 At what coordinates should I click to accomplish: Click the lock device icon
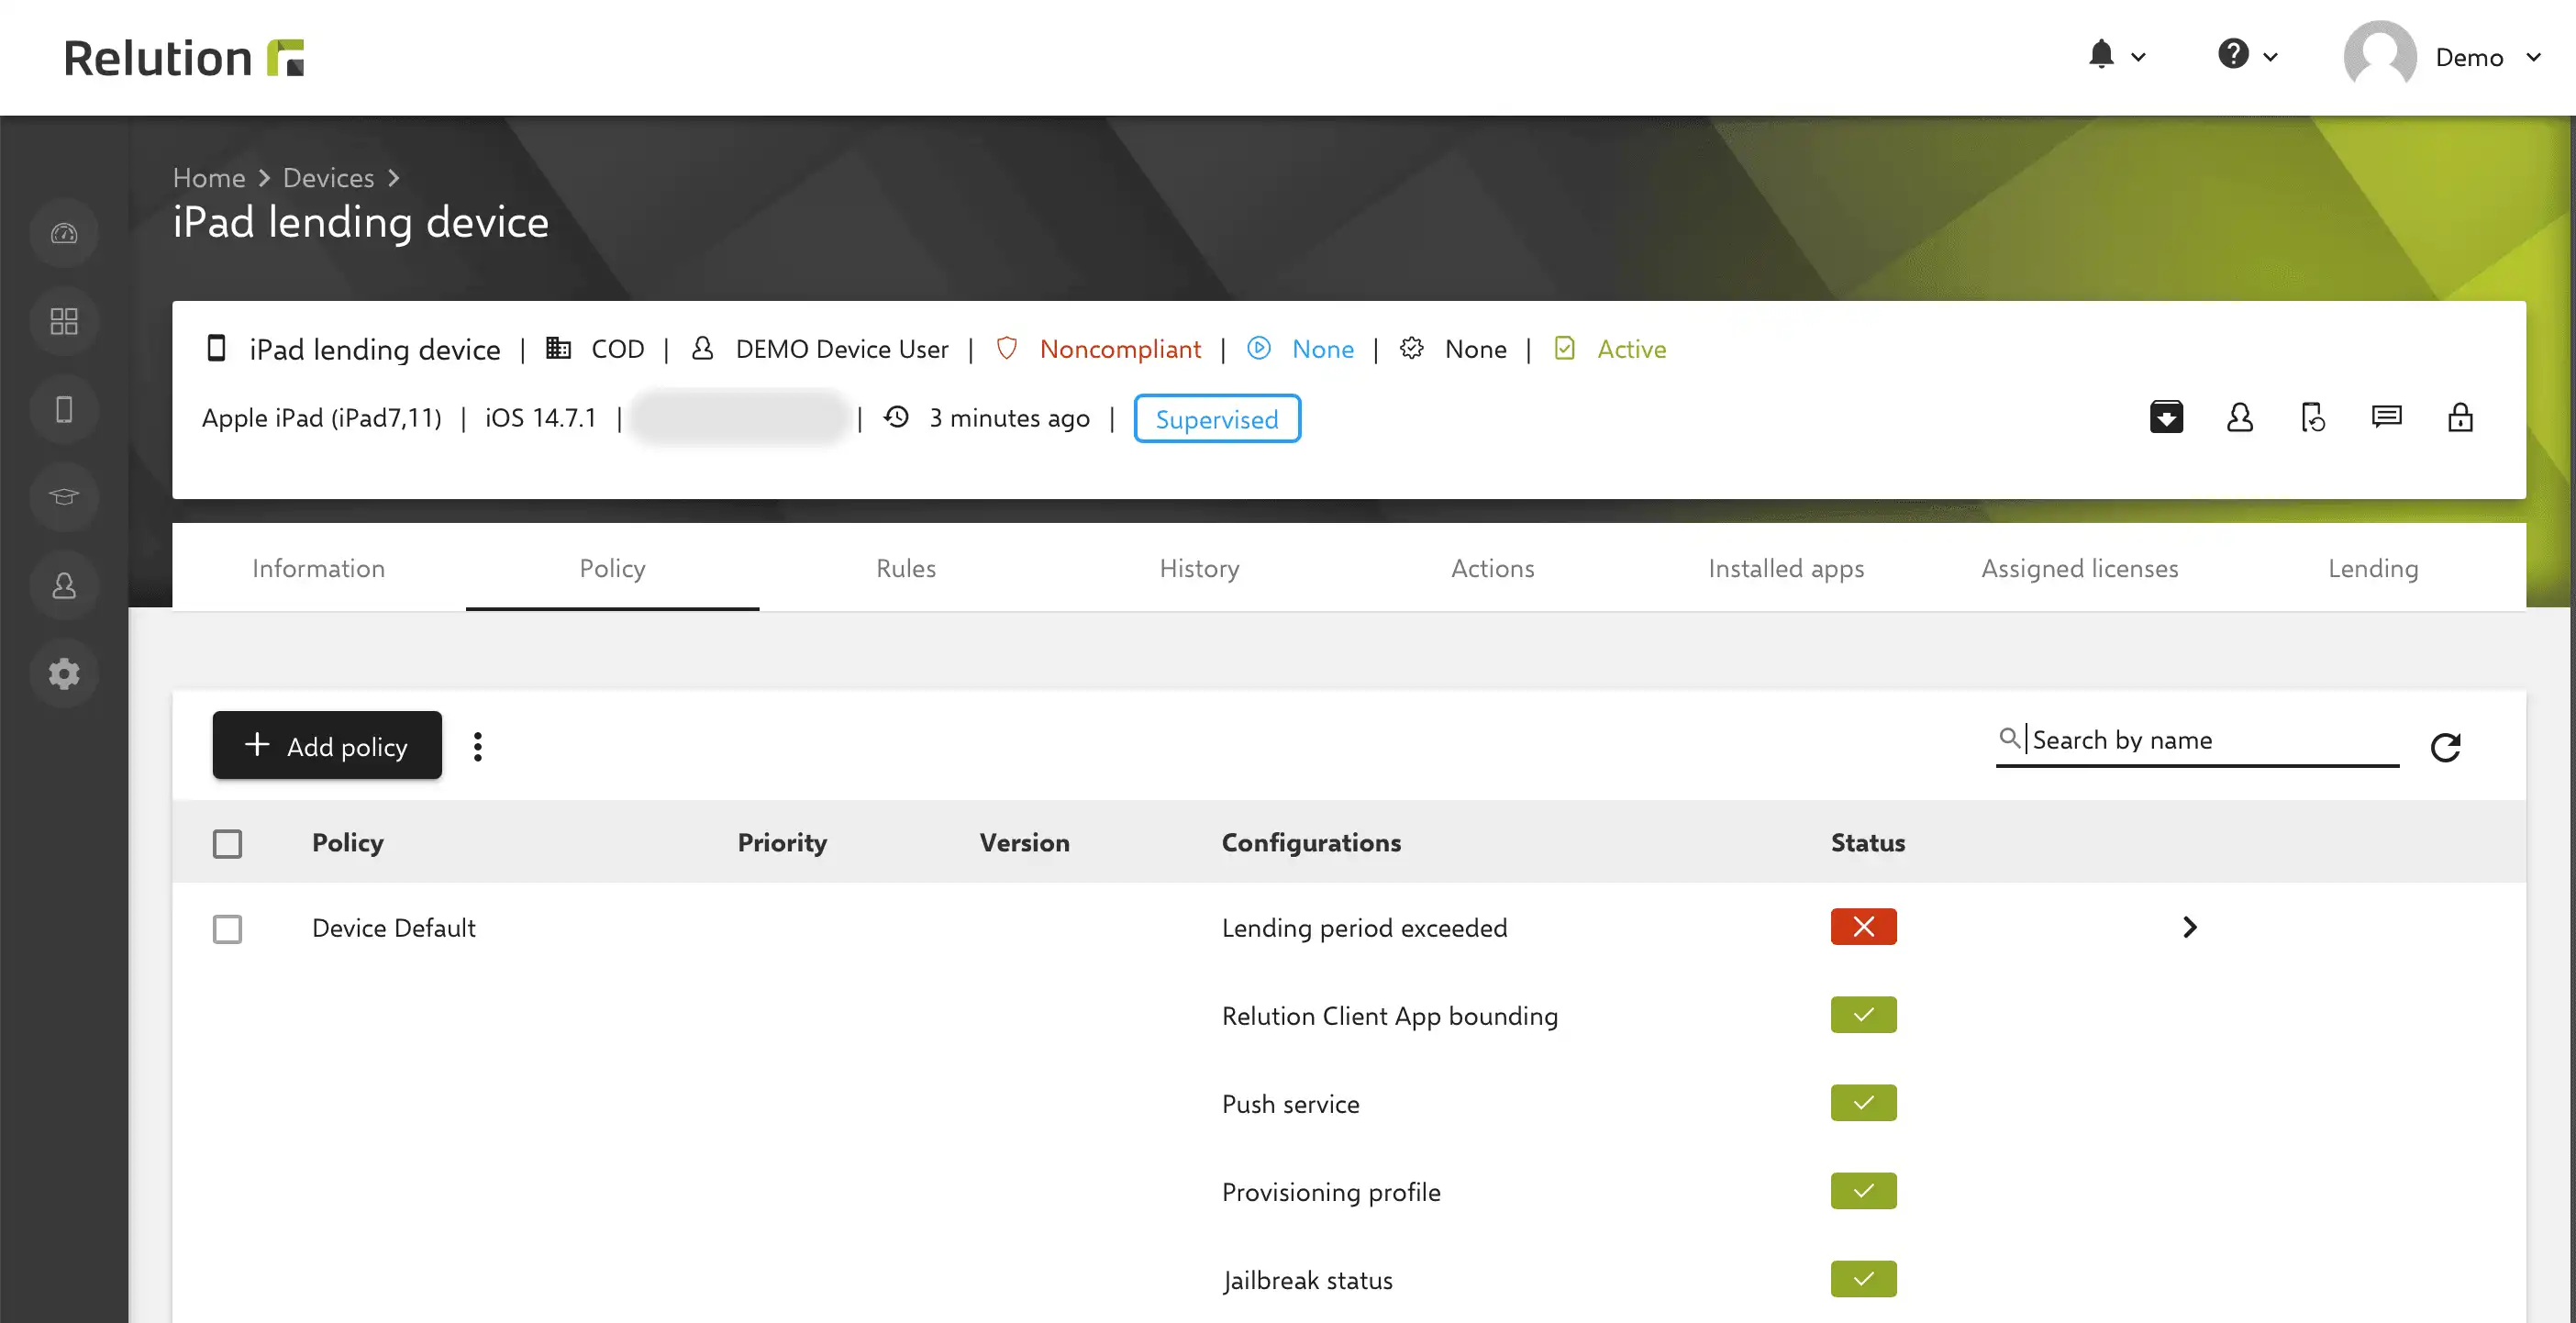click(x=2460, y=417)
